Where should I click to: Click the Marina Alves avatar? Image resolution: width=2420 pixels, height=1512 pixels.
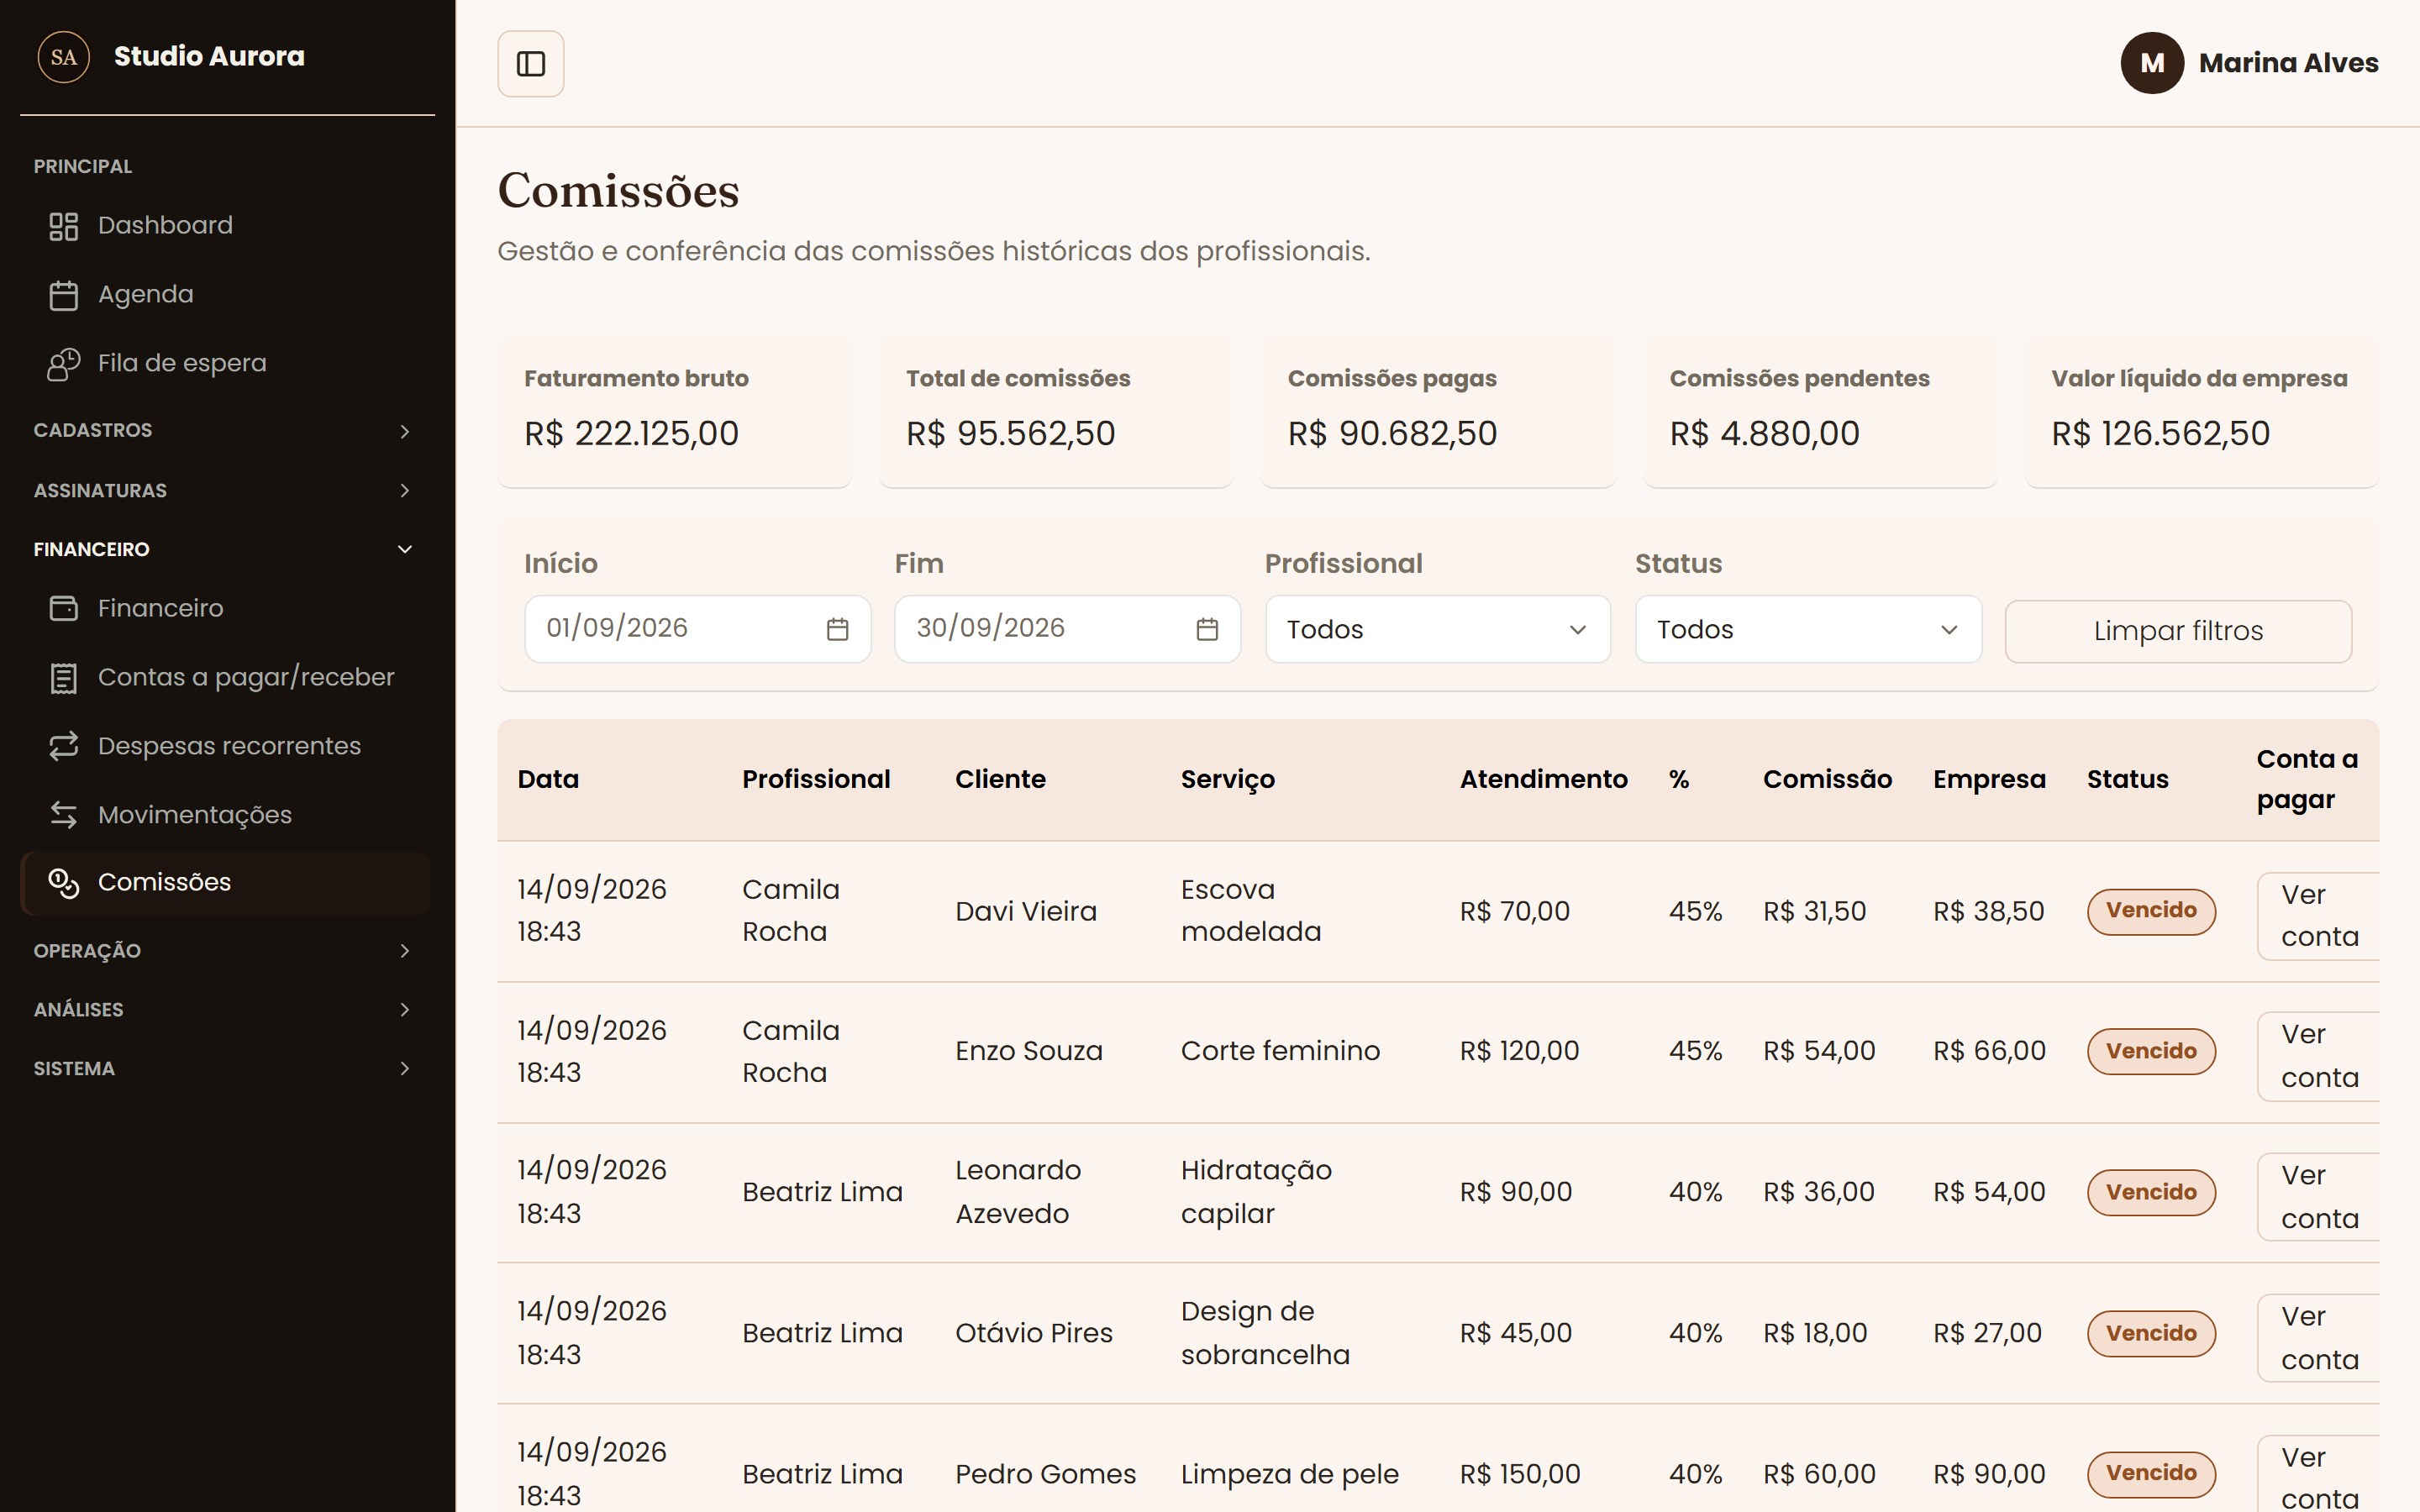click(2152, 63)
